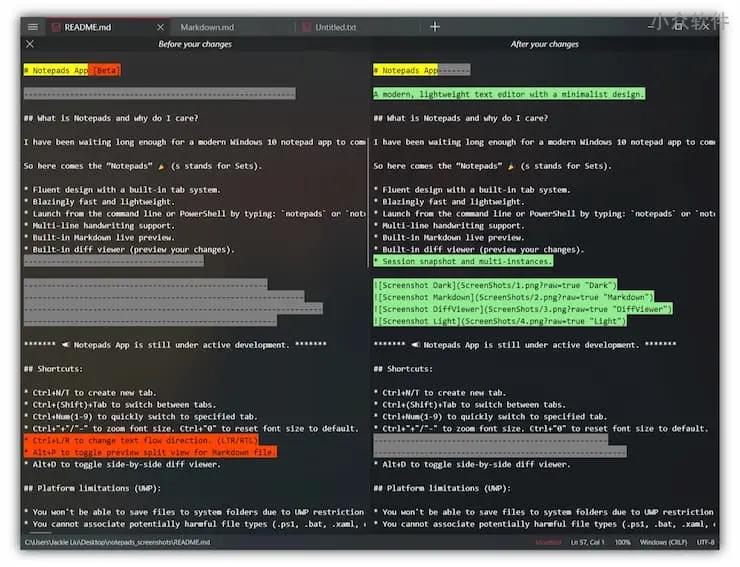Click added '[Screenshot Light]' link line

pyautogui.click(x=499, y=321)
